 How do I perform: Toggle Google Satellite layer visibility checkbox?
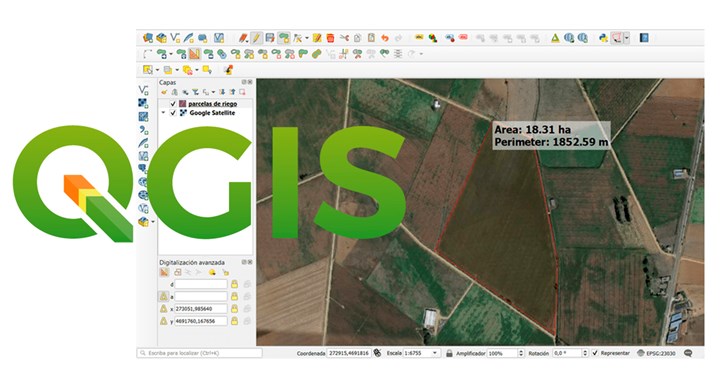[x=173, y=113]
